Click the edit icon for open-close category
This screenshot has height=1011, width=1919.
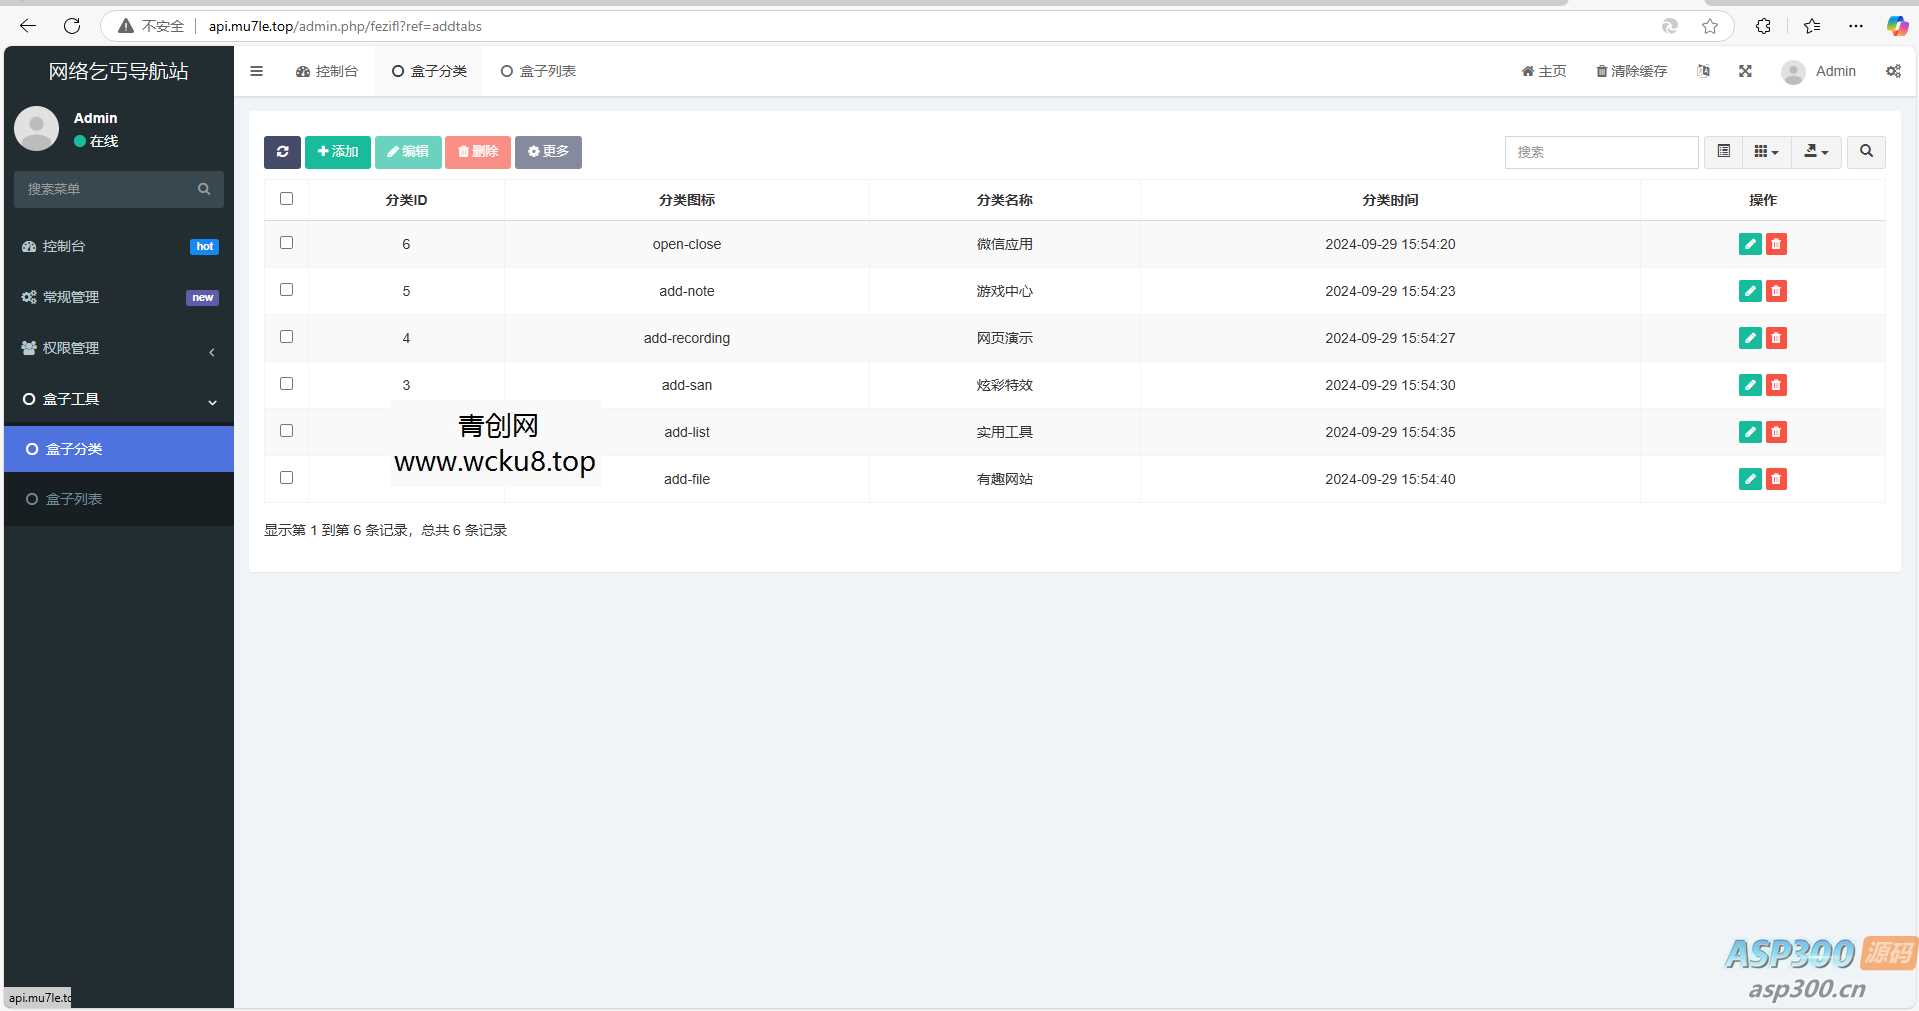click(x=1749, y=244)
